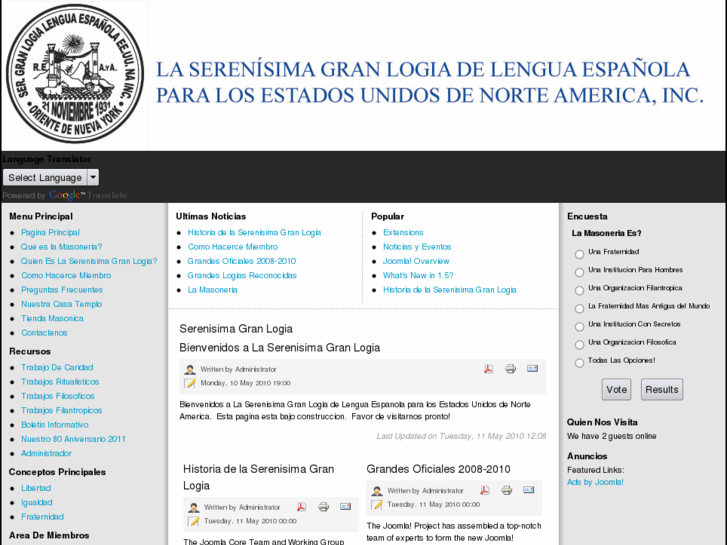Open Grandes Oficiales 2008-2010 in Ultimas Noticias
The width and height of the screenshot is (727, 545).
pos(242,261)
